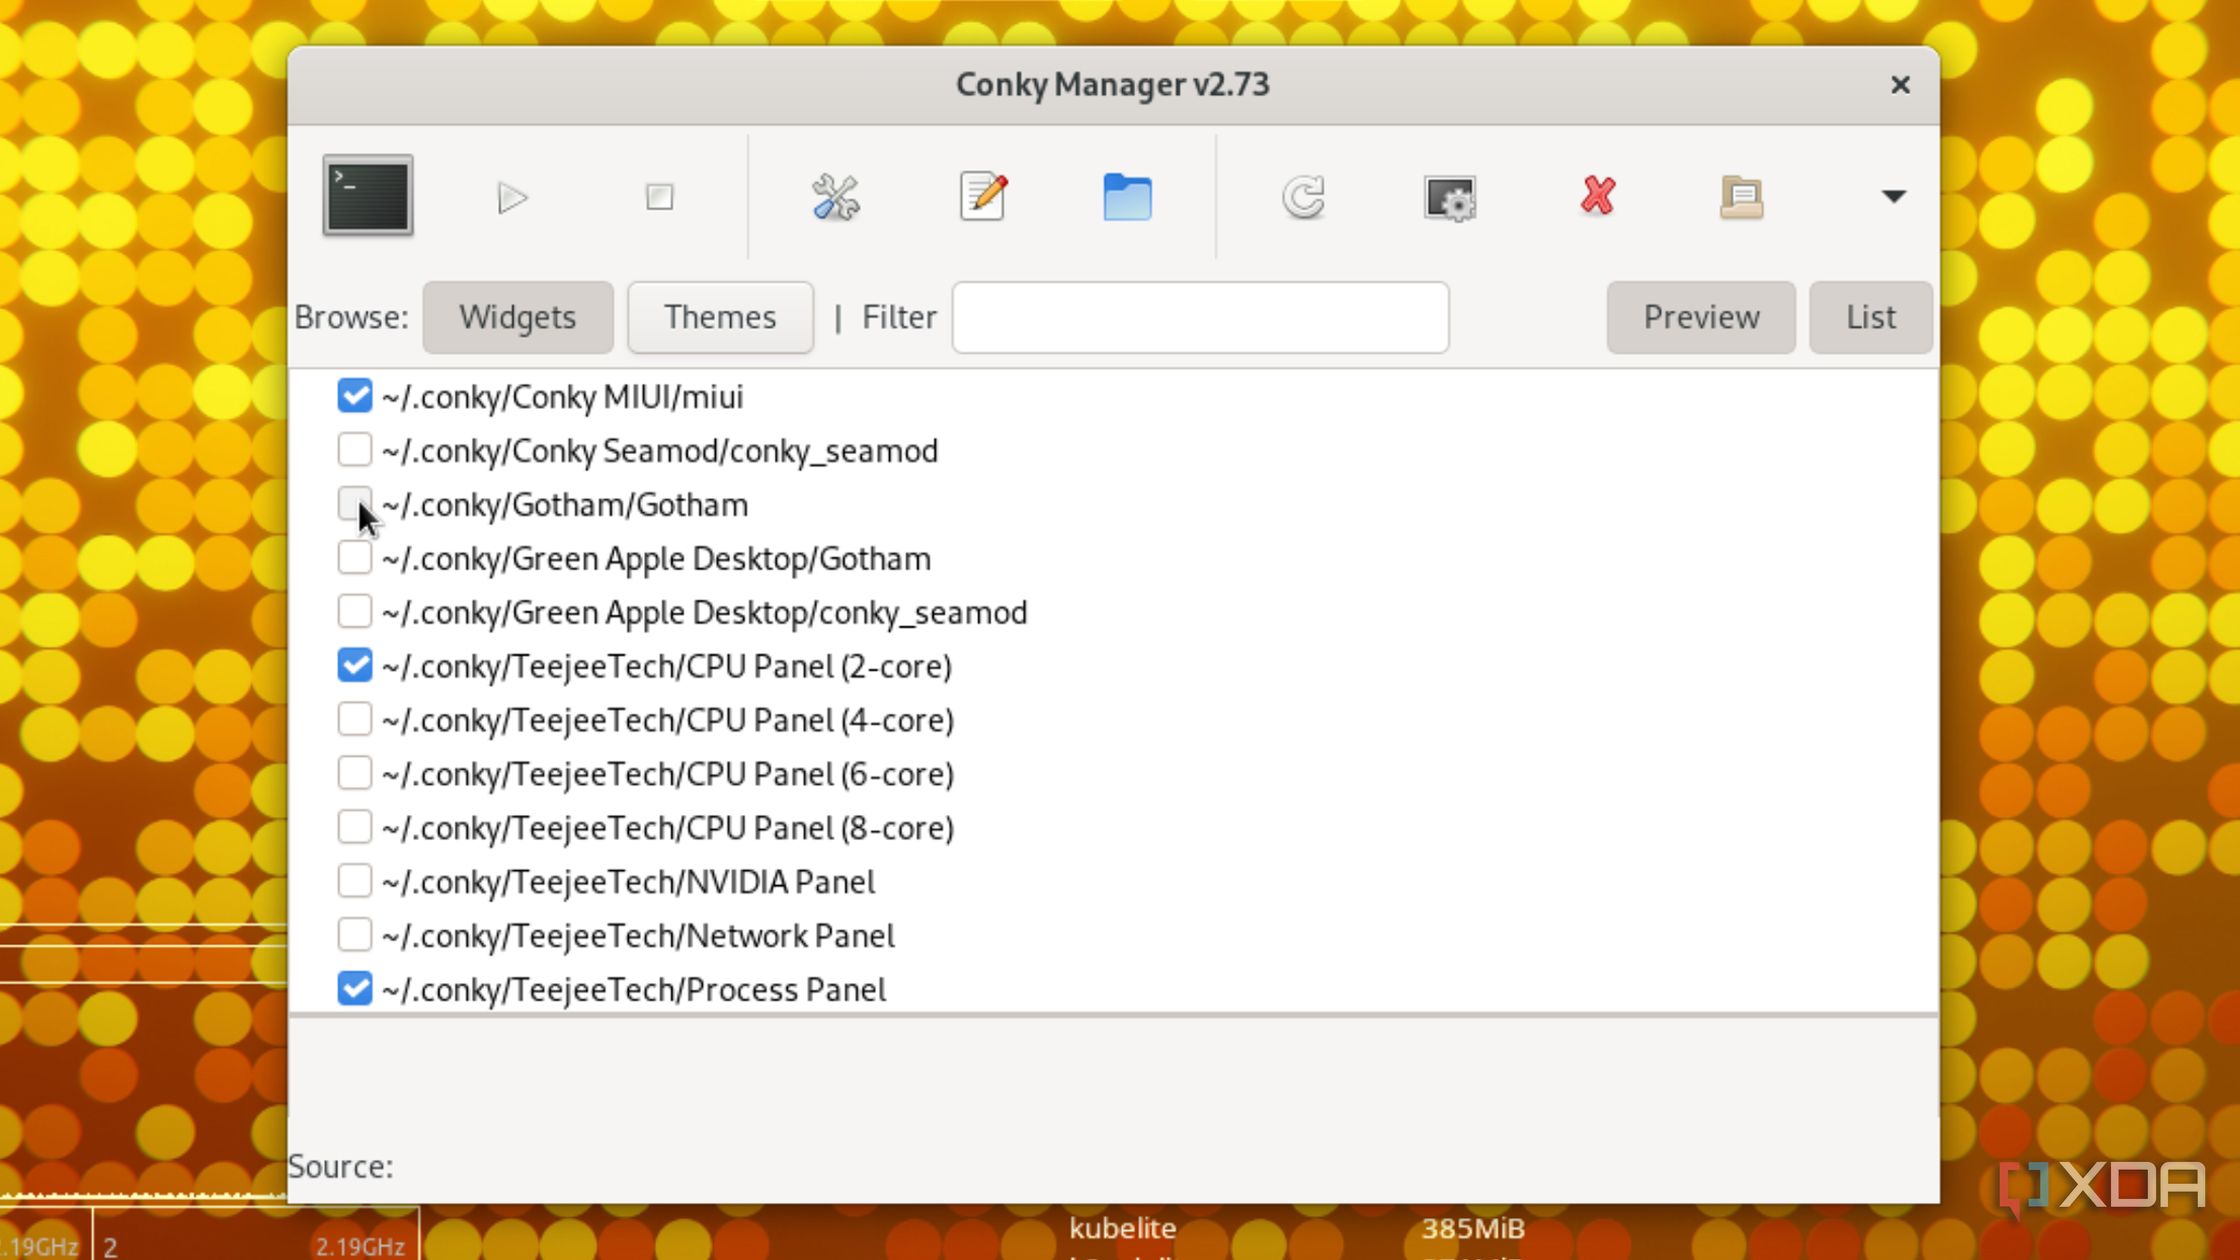Enable the Gotham/Gotham widget checkbox

(x=354, y=503)
